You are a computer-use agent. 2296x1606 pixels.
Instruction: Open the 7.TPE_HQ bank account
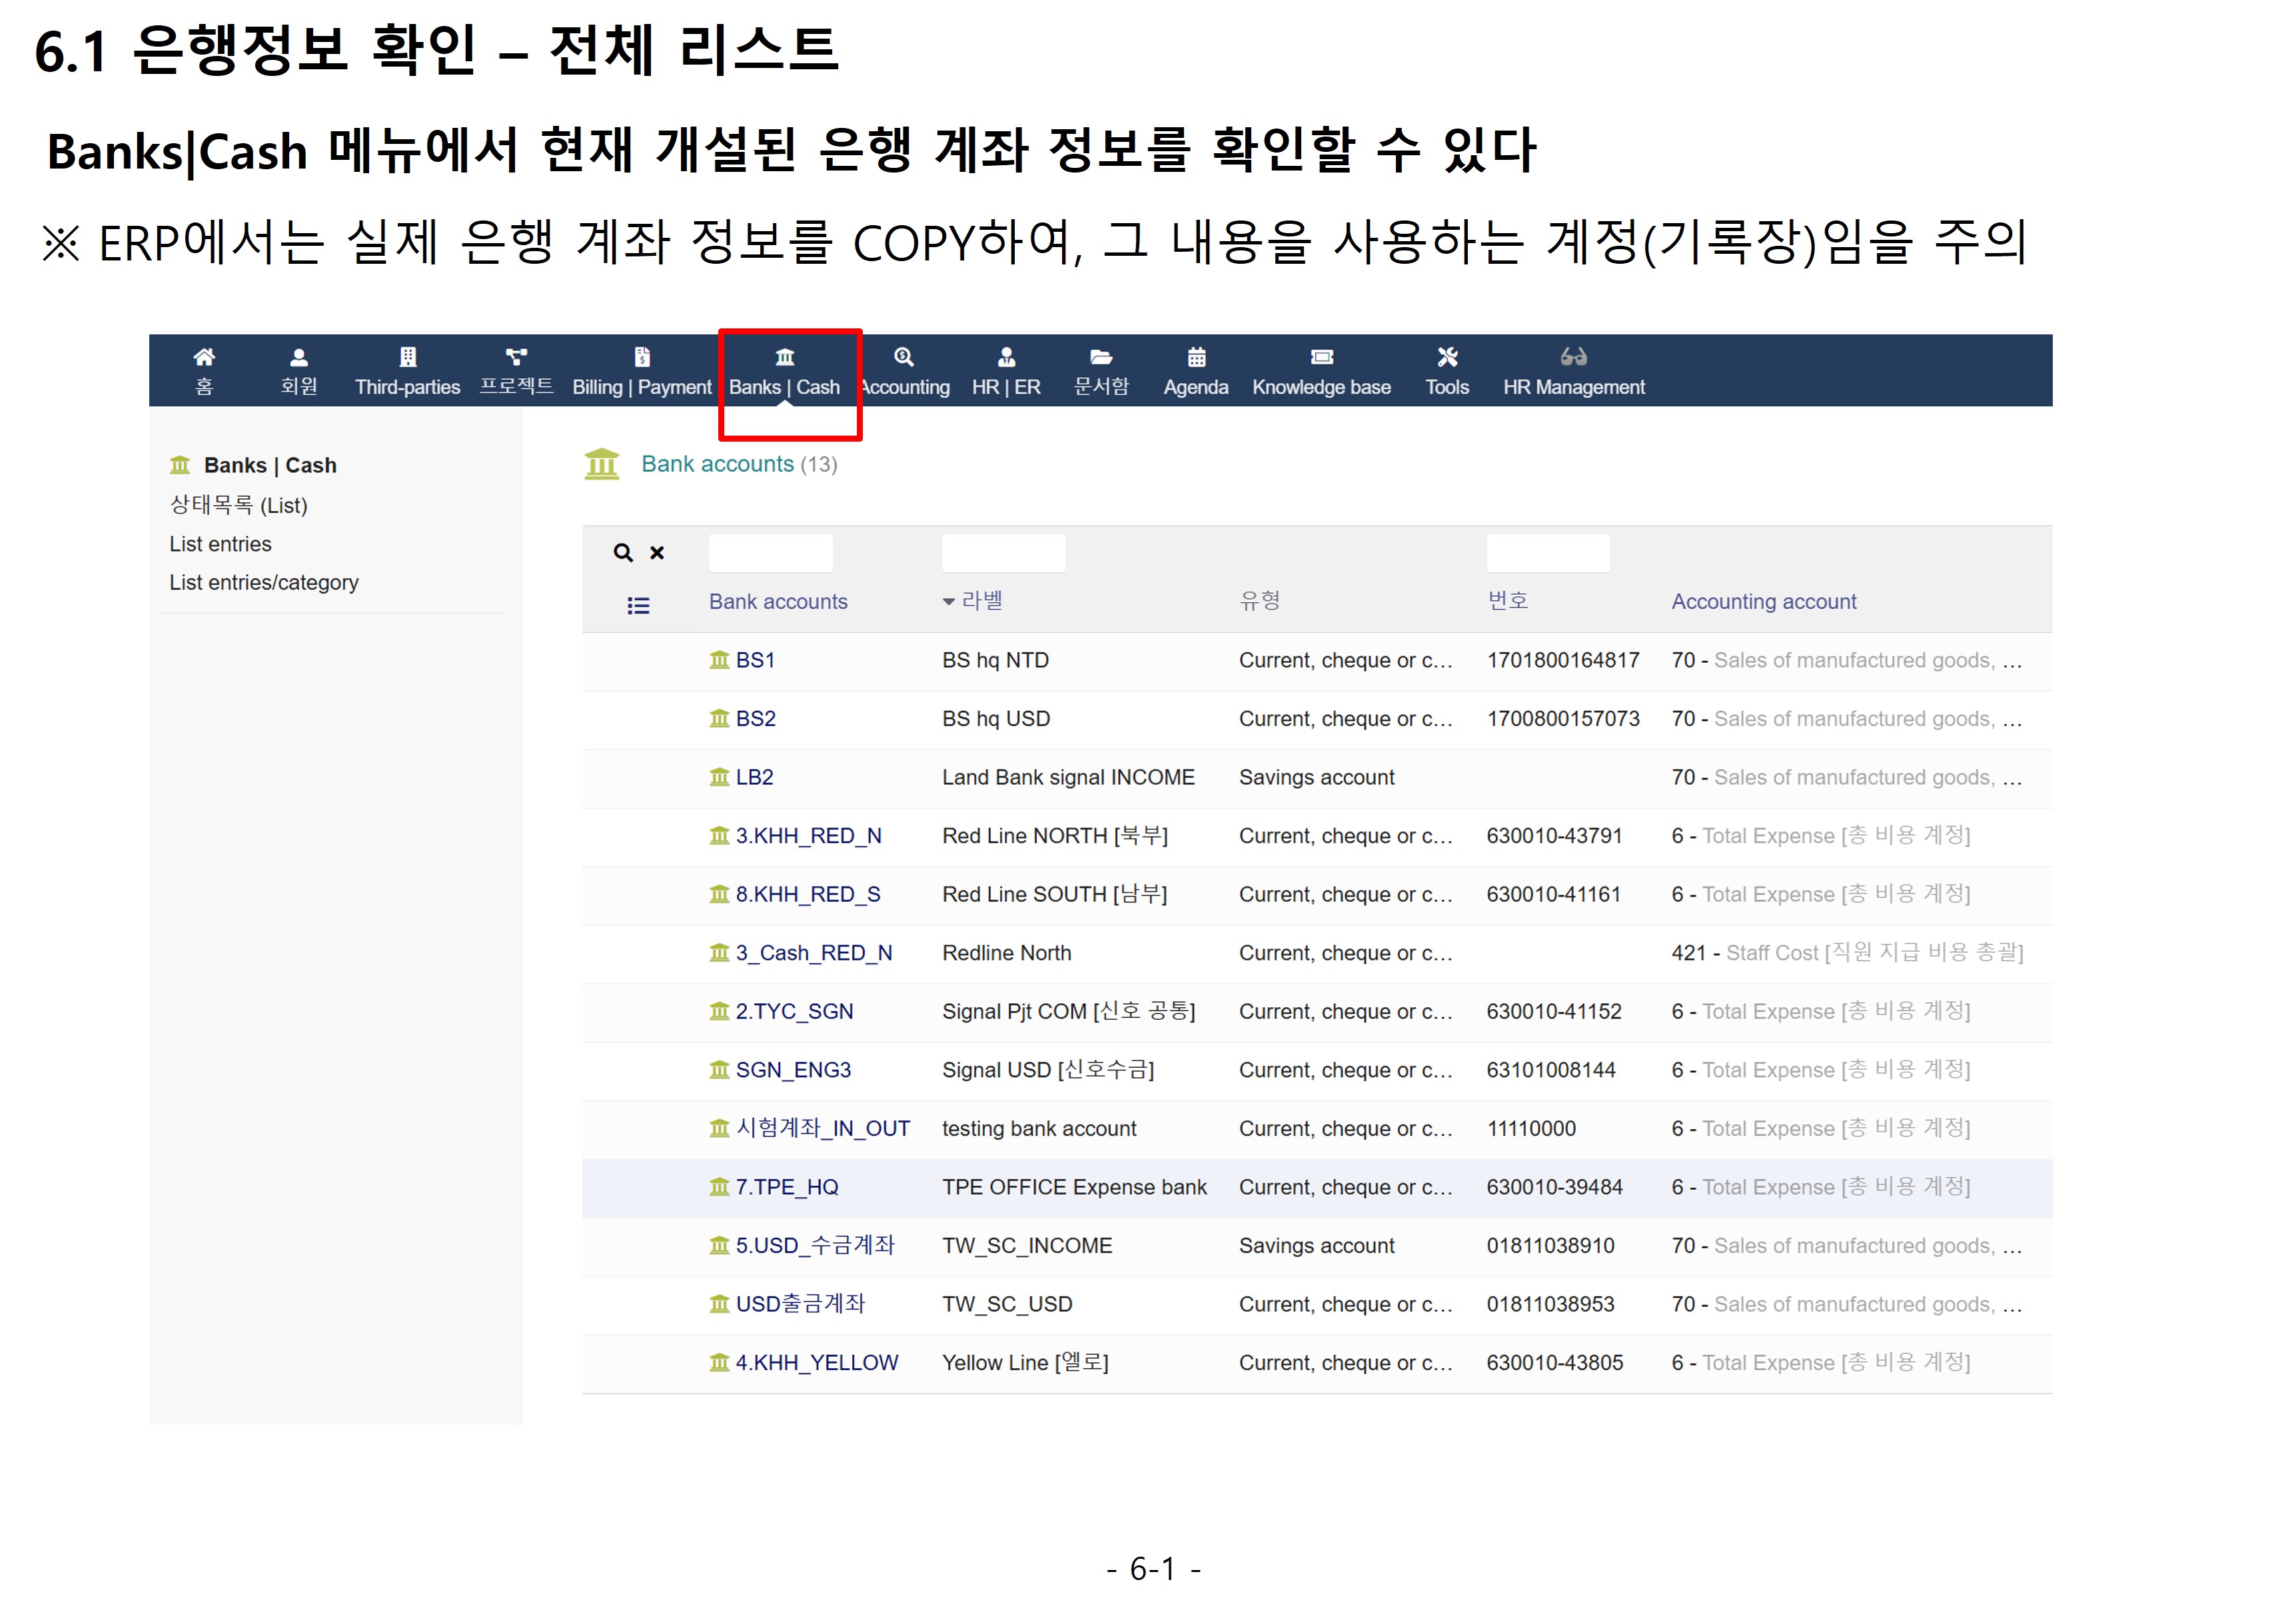[787, 1187]
